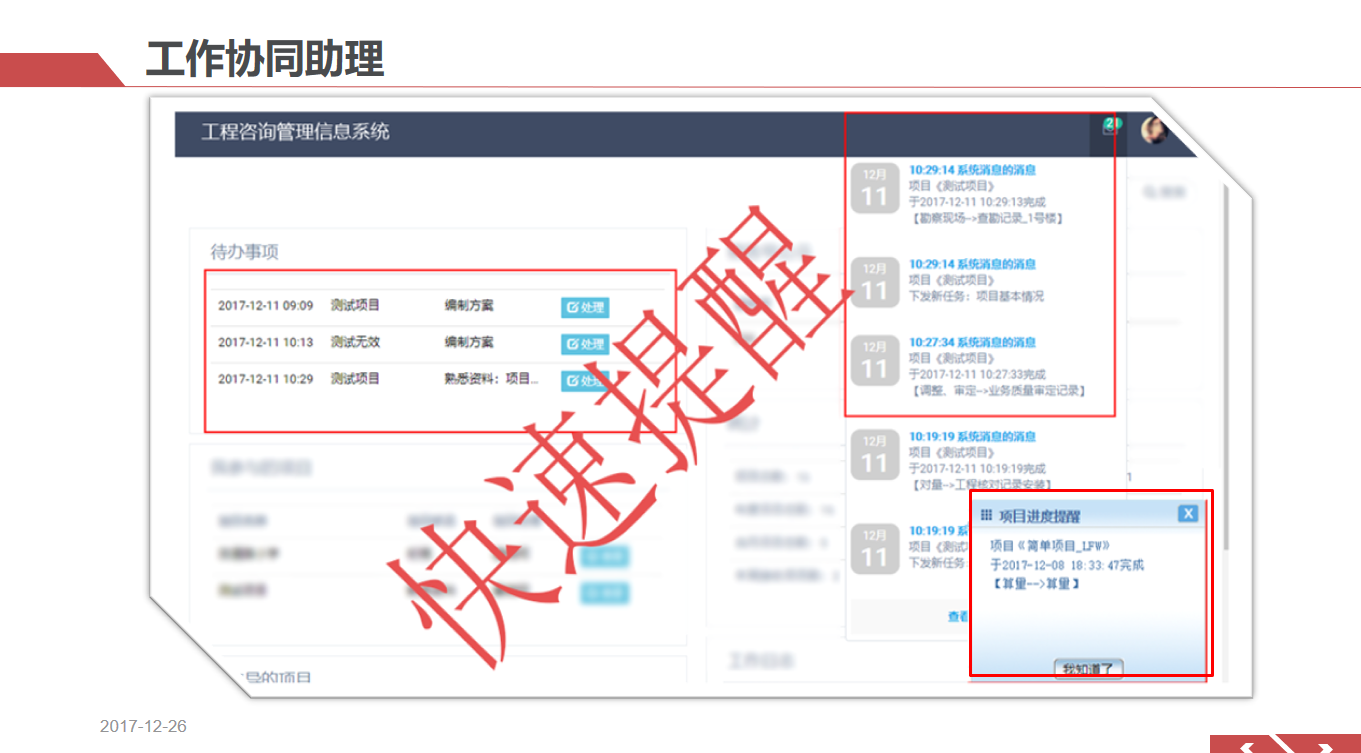Image resolution: width=1361 pixels, height=753 pixels.
Task: Open 10:29:14 系统消息 about 勘察现场
Action: click(972, 170)
